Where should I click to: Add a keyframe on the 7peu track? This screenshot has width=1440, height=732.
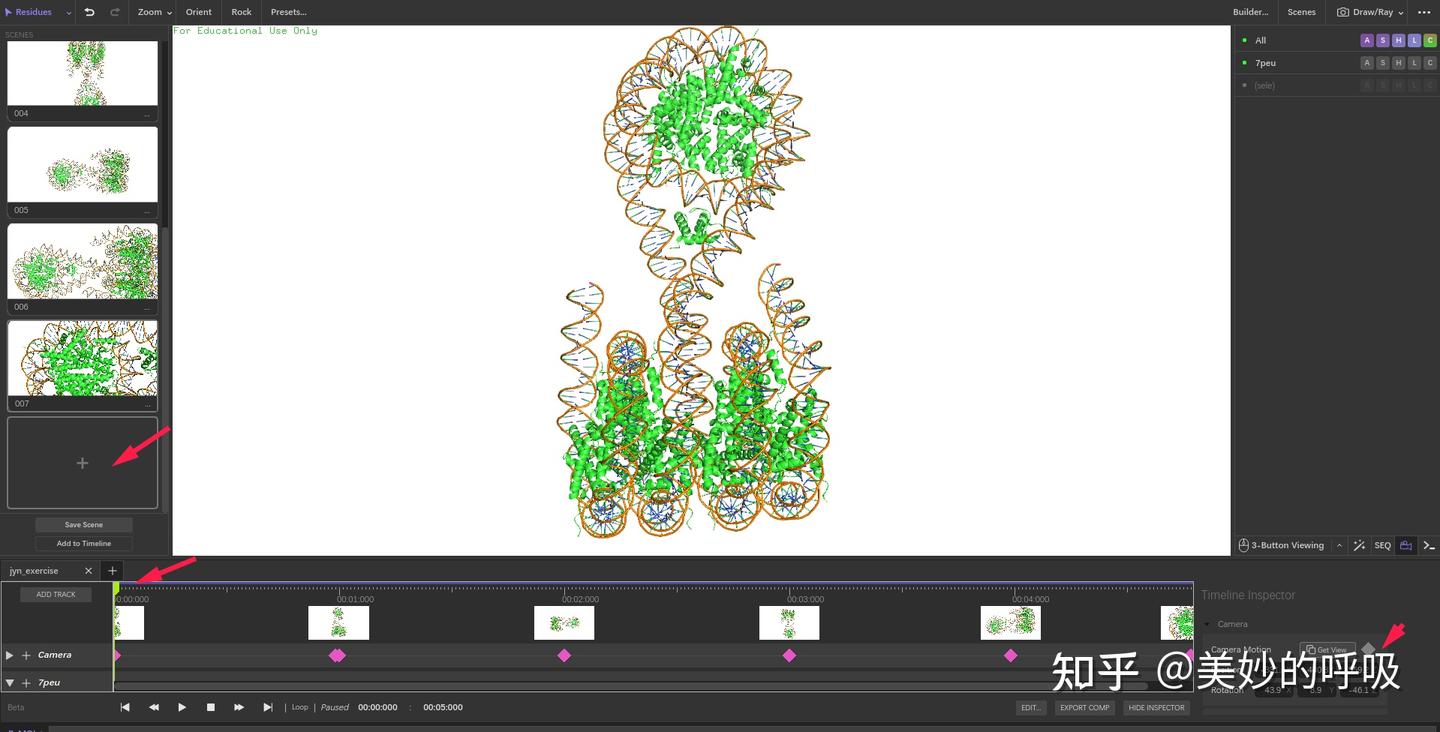coord(26,682)
